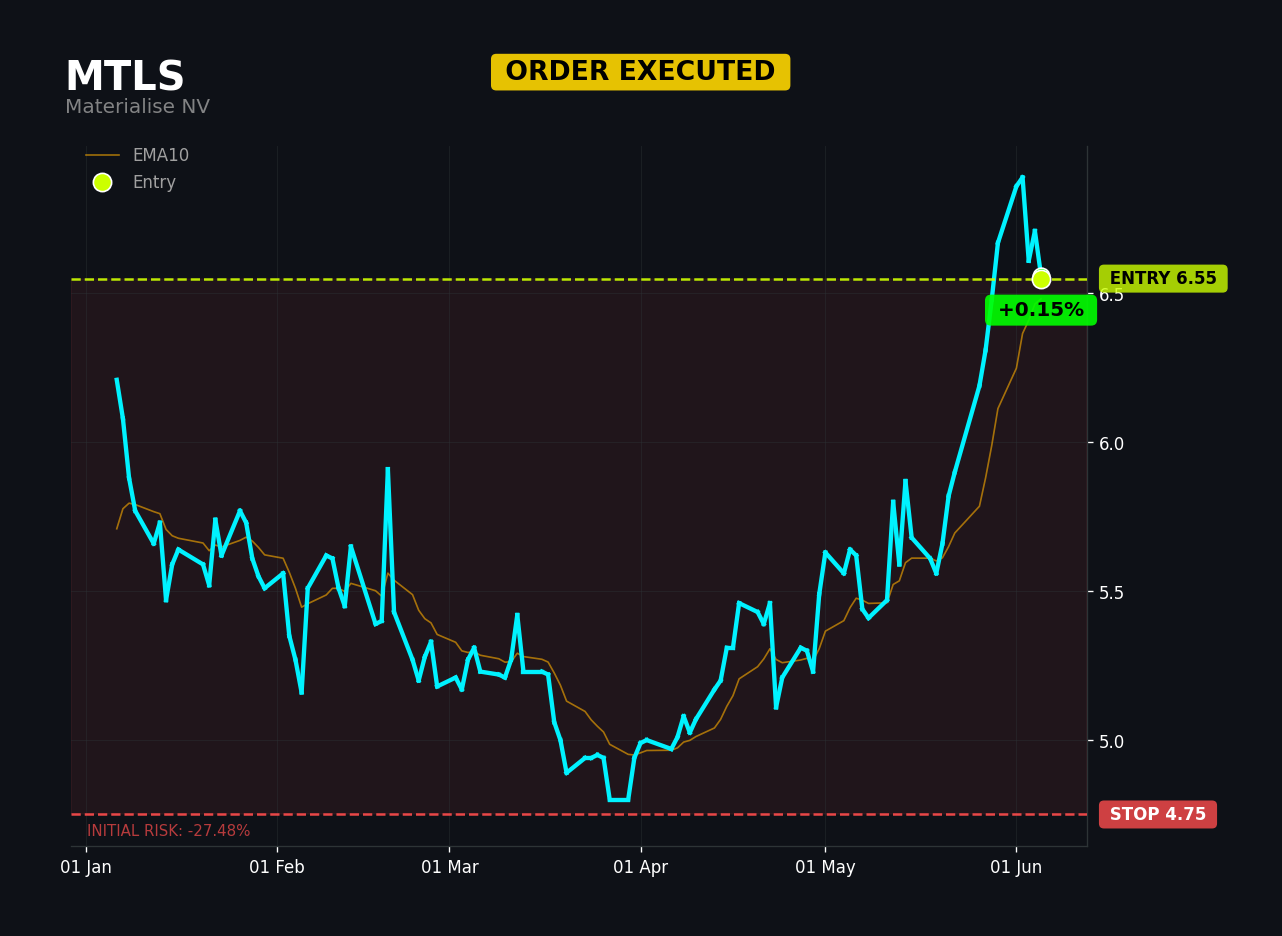This screenshot has height=936, width=1282.
Task: Click the 5.5 price axis label
Action: (1111, 592)
